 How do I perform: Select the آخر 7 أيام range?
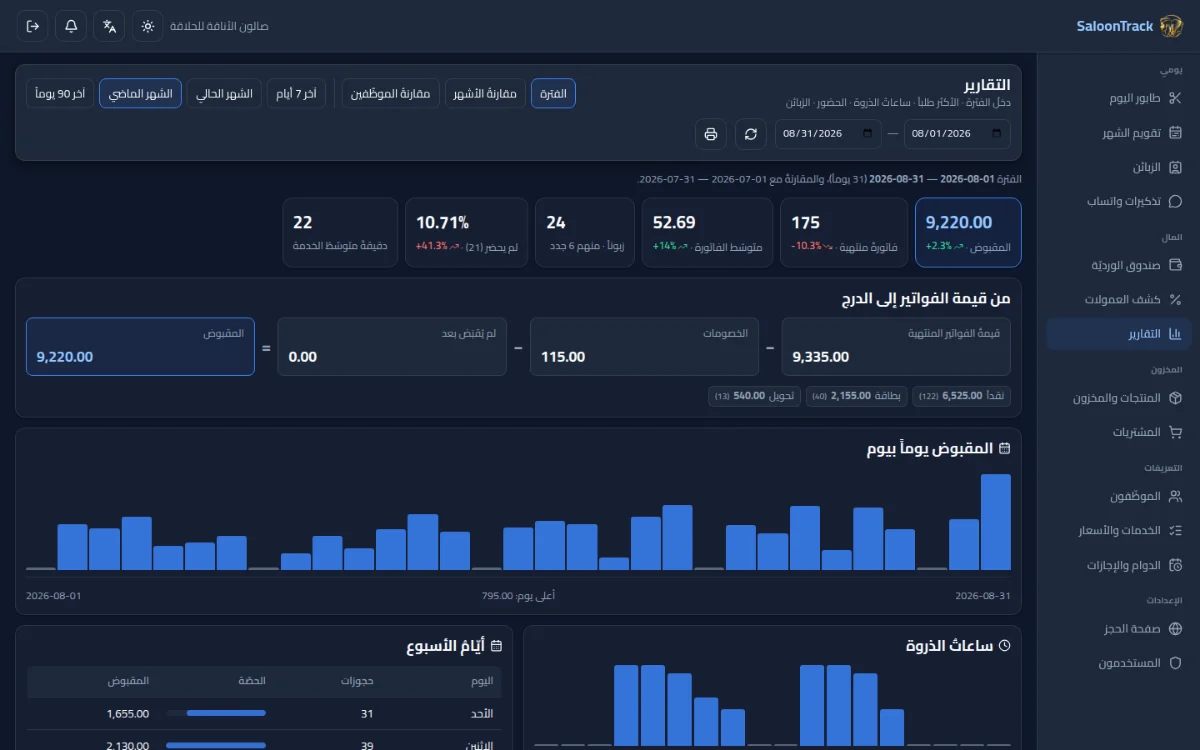pyautogui.click(x=296, y=94)
